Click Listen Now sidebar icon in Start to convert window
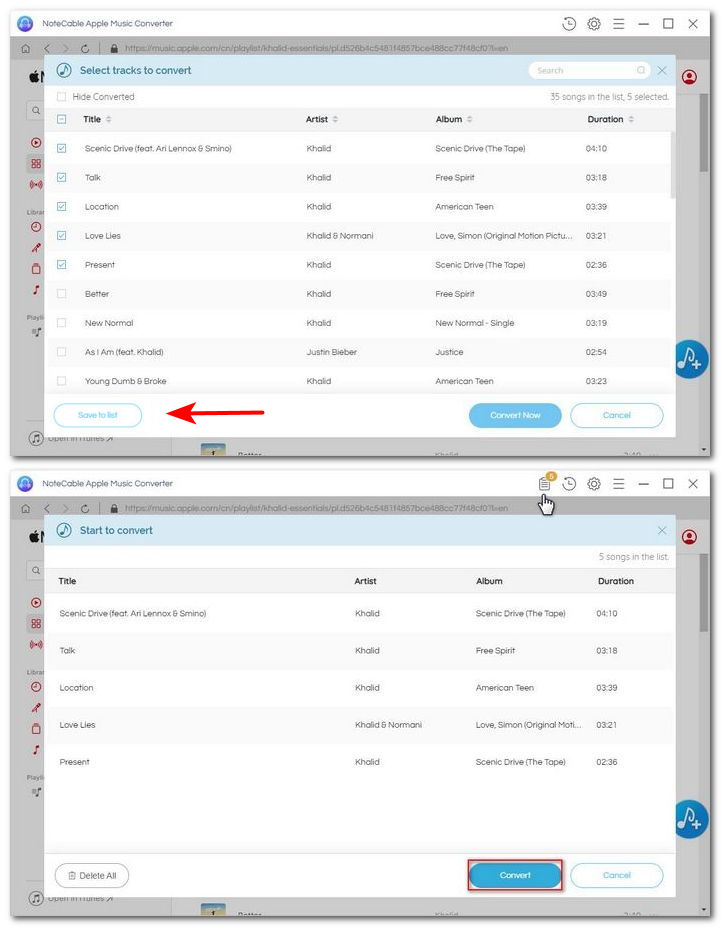Image resolution: width=721 pixels, height=927 pixels. click(36, 602)
